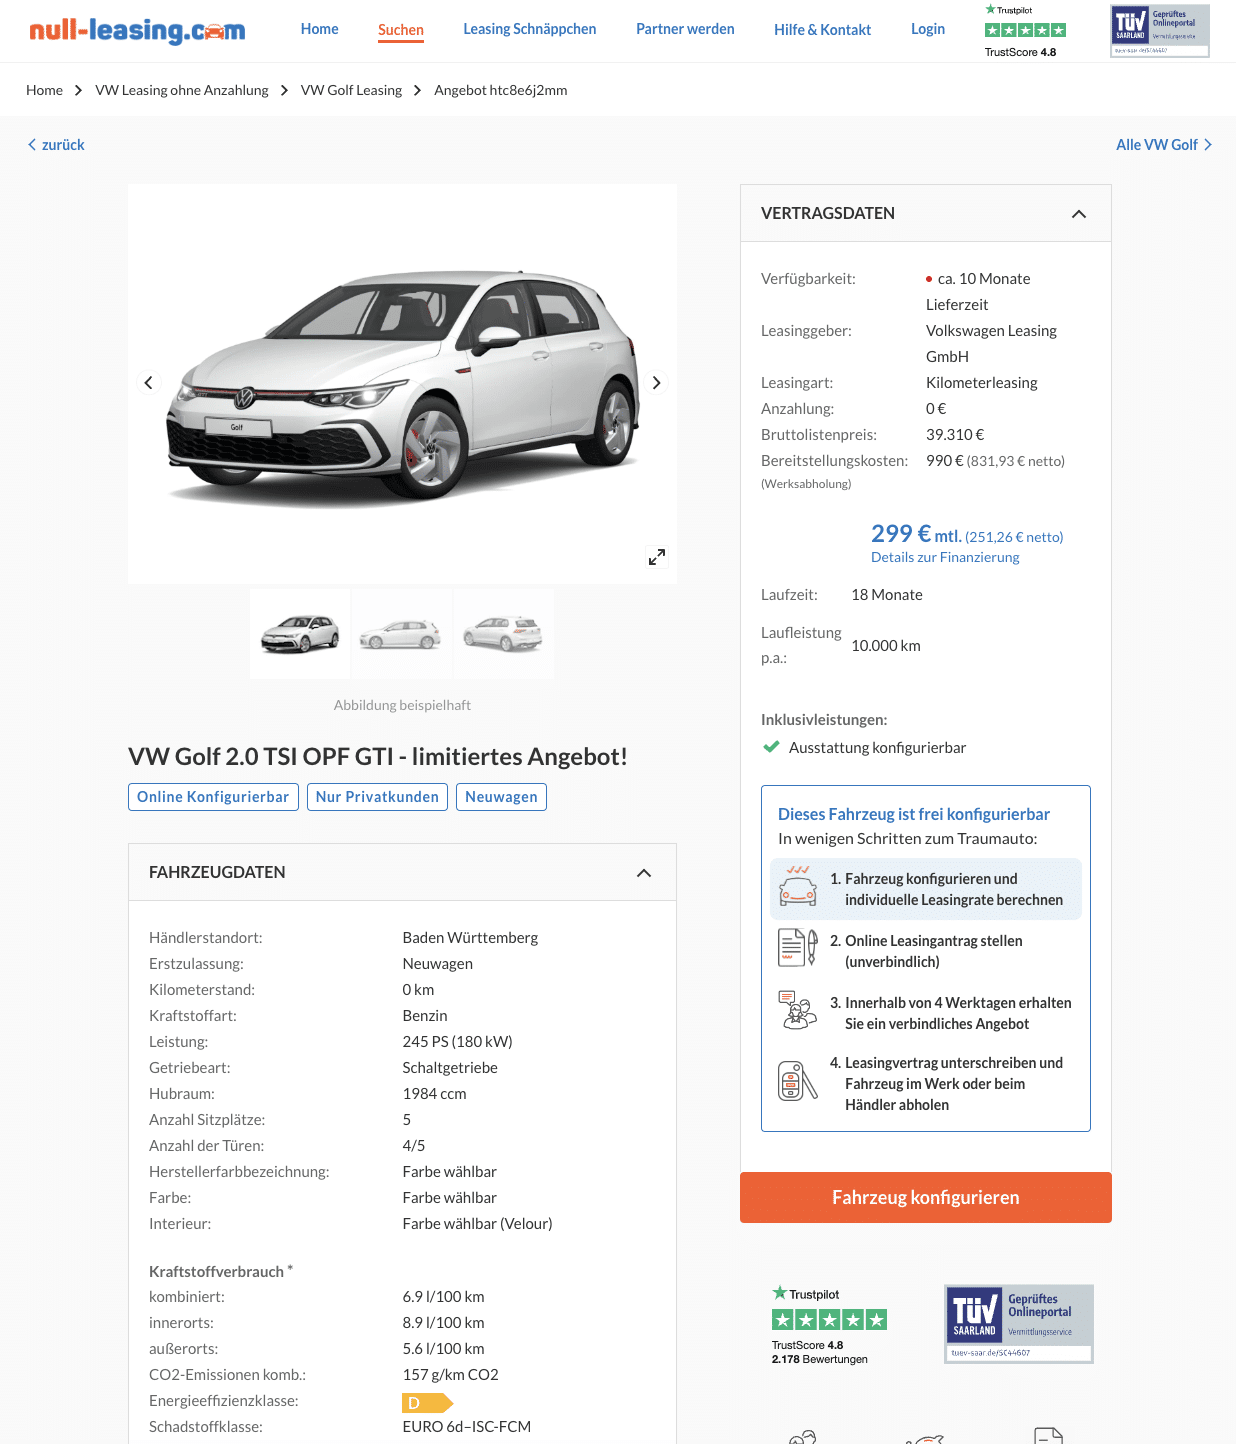Click the Angebot htc8e6j2mm breadcrumb text
Image resolution: width=1236 pixels, height=1444 pixels.
pyautogui.click(x=500, y=90)
